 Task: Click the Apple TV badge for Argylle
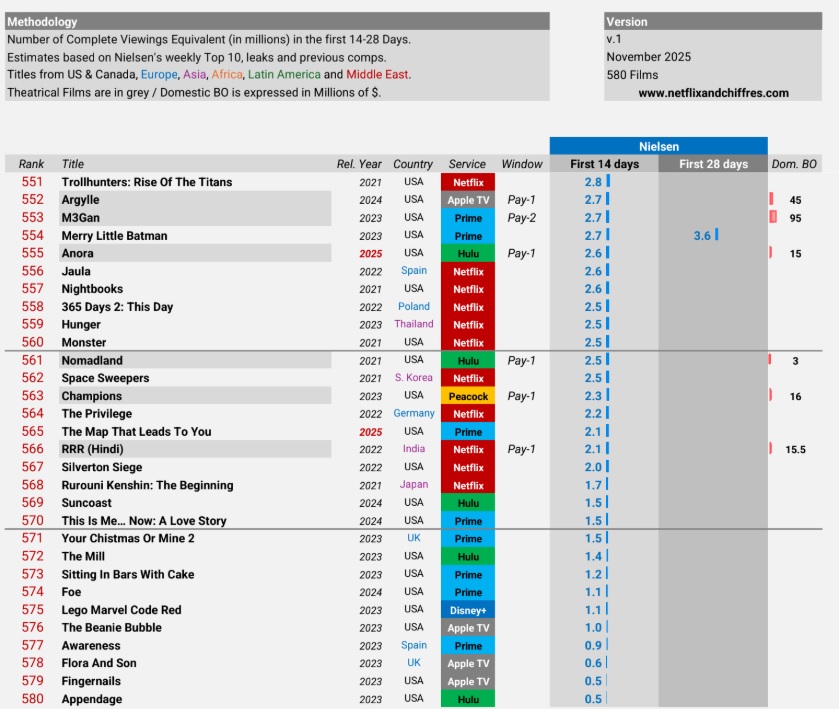[x=468, y=200]
